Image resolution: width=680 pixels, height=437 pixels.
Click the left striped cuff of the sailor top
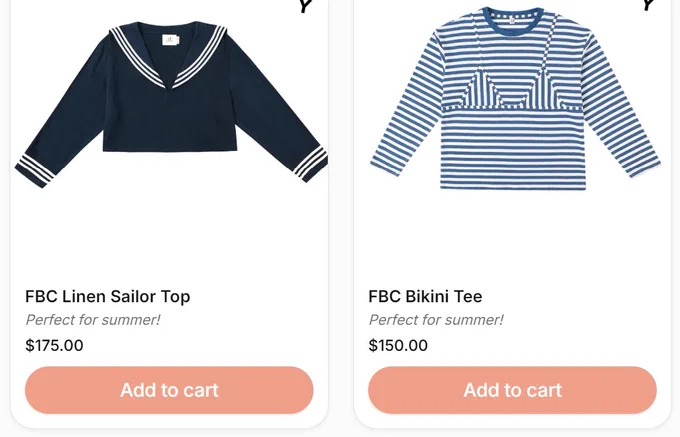36,169
